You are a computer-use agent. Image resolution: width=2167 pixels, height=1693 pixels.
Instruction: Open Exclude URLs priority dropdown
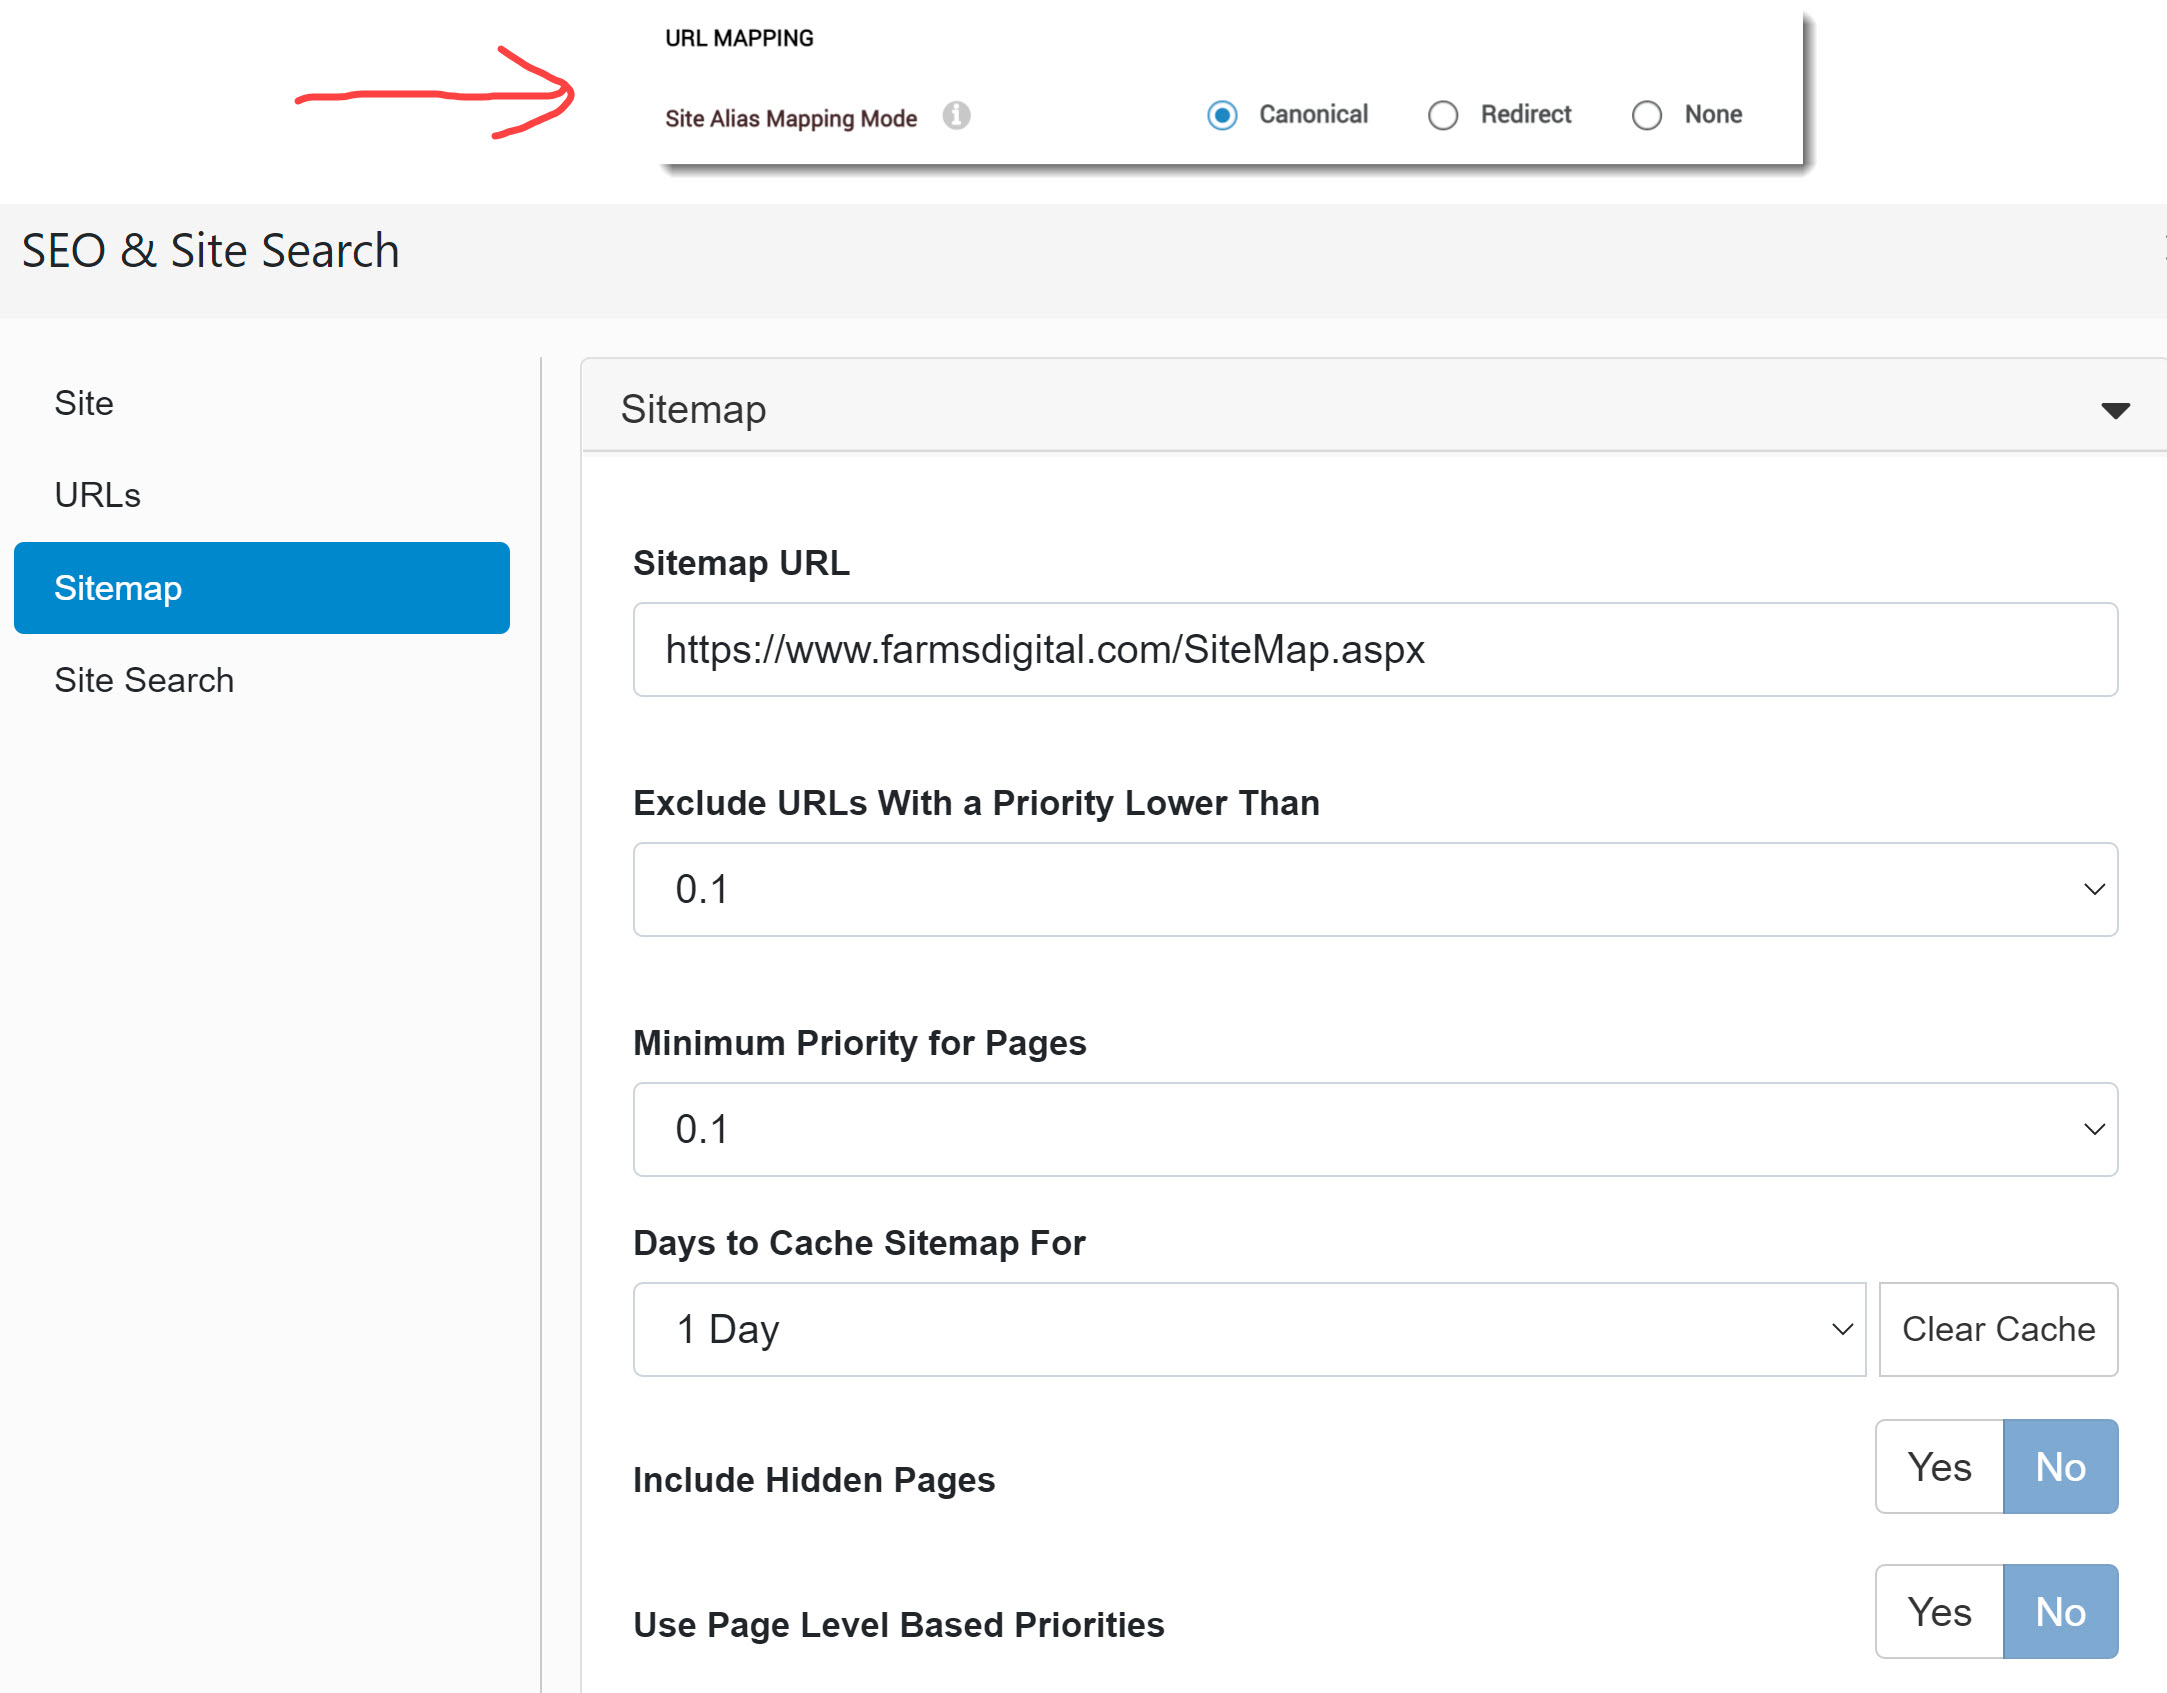tap(1375, 889)
